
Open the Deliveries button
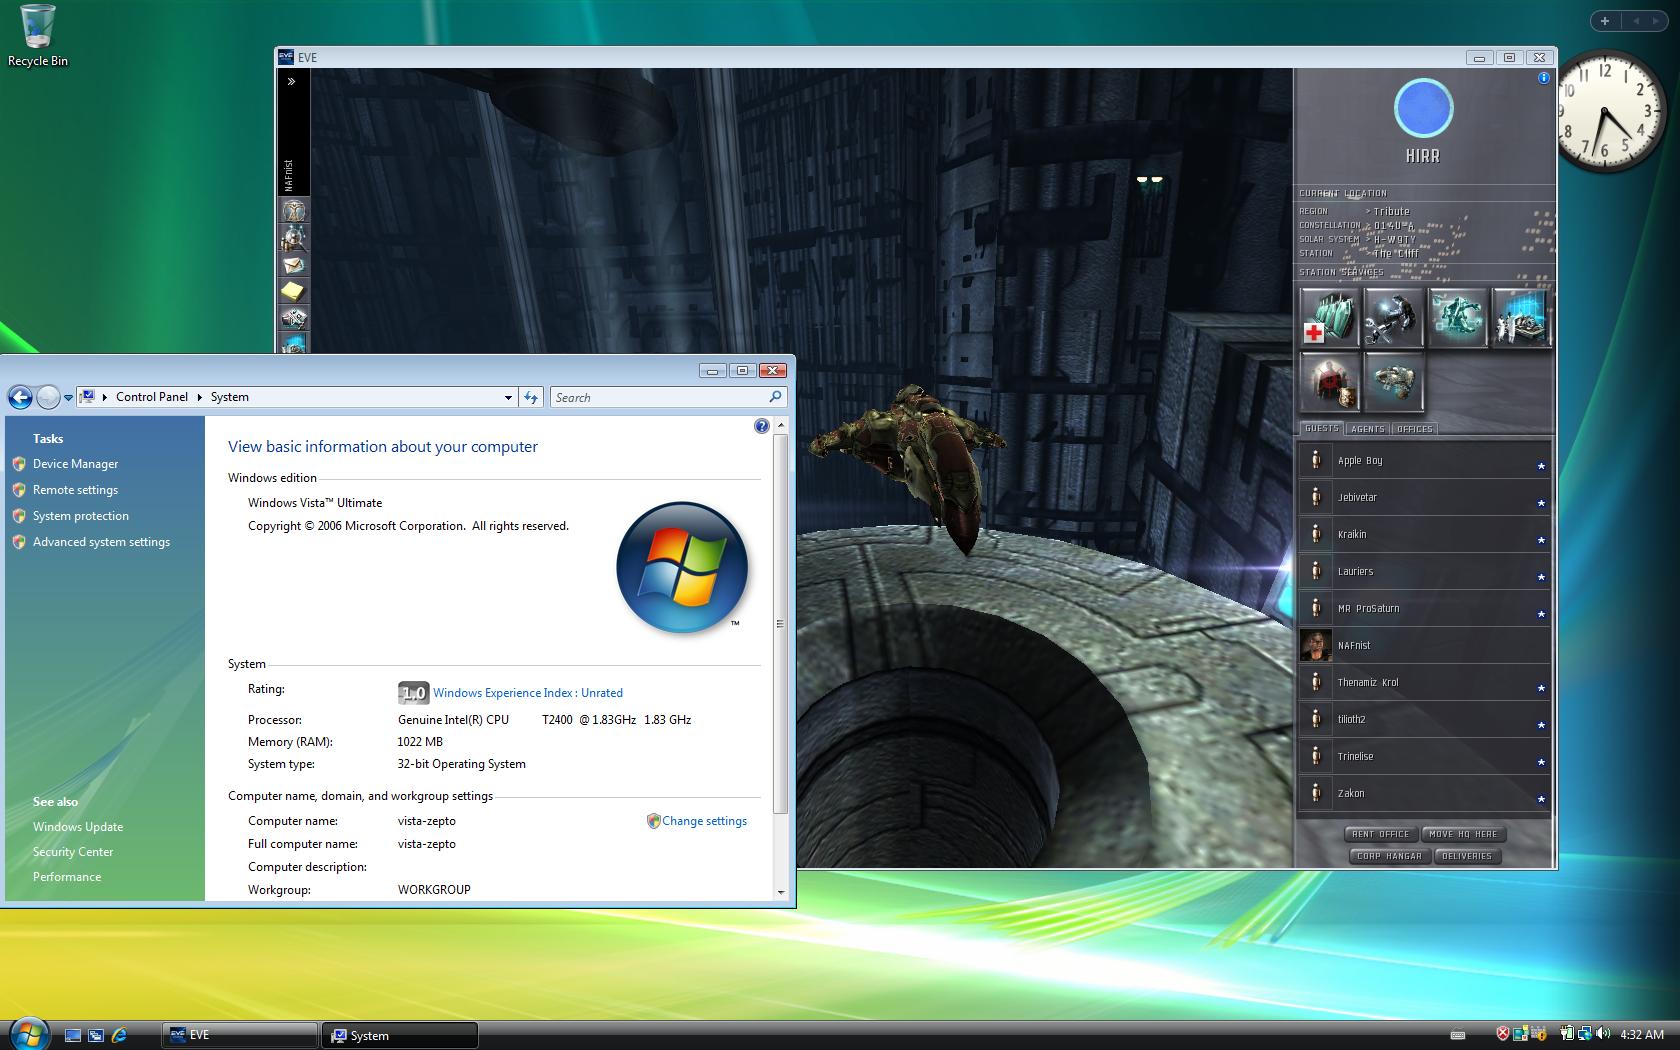(1467, 856)
